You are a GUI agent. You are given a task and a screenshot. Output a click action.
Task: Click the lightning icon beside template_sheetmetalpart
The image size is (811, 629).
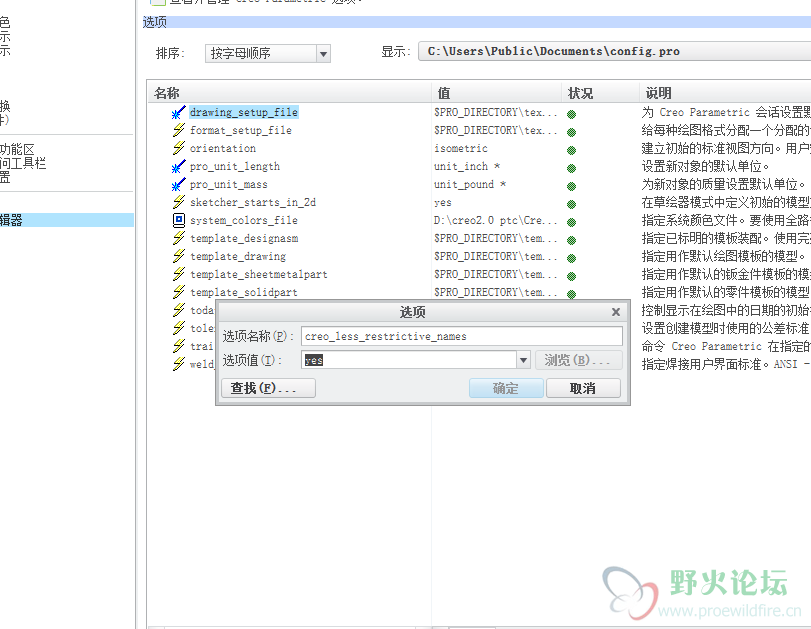point(178,274)
